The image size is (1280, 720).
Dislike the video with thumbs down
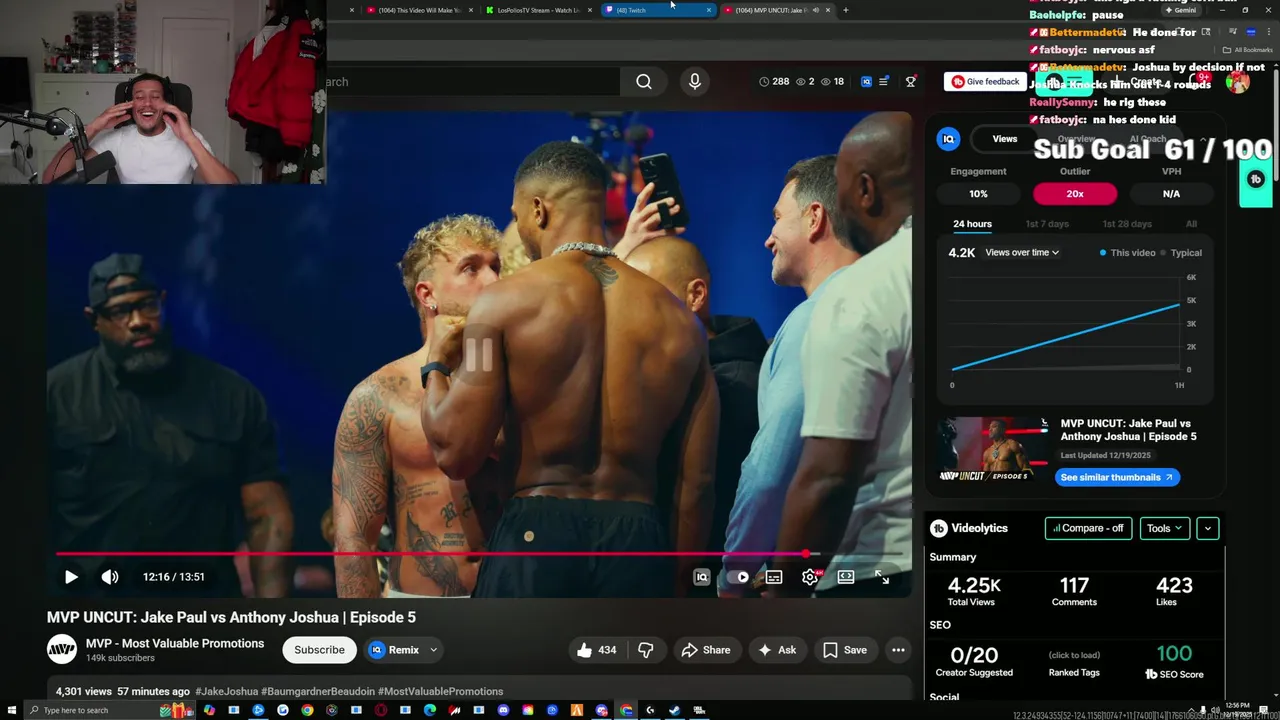(646, 650)
